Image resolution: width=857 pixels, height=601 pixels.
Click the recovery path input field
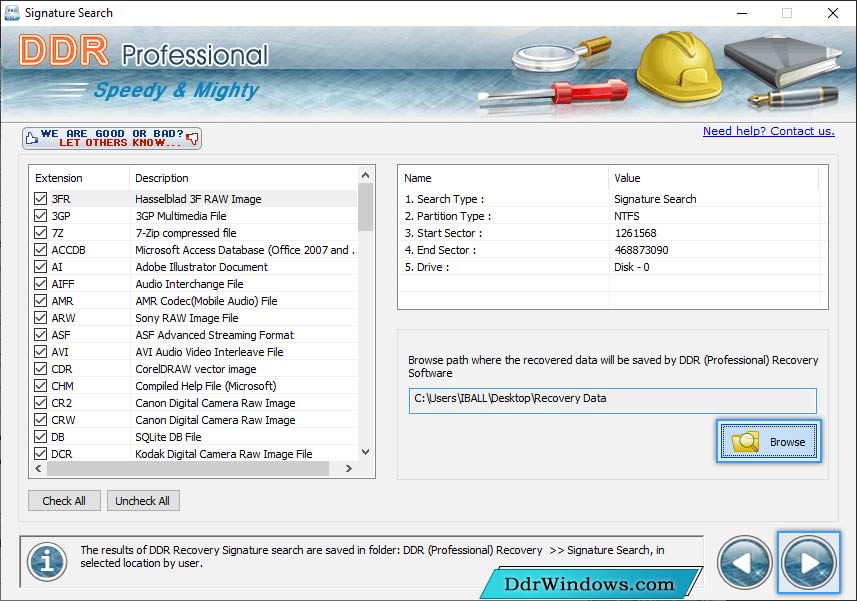click(612, 400)
